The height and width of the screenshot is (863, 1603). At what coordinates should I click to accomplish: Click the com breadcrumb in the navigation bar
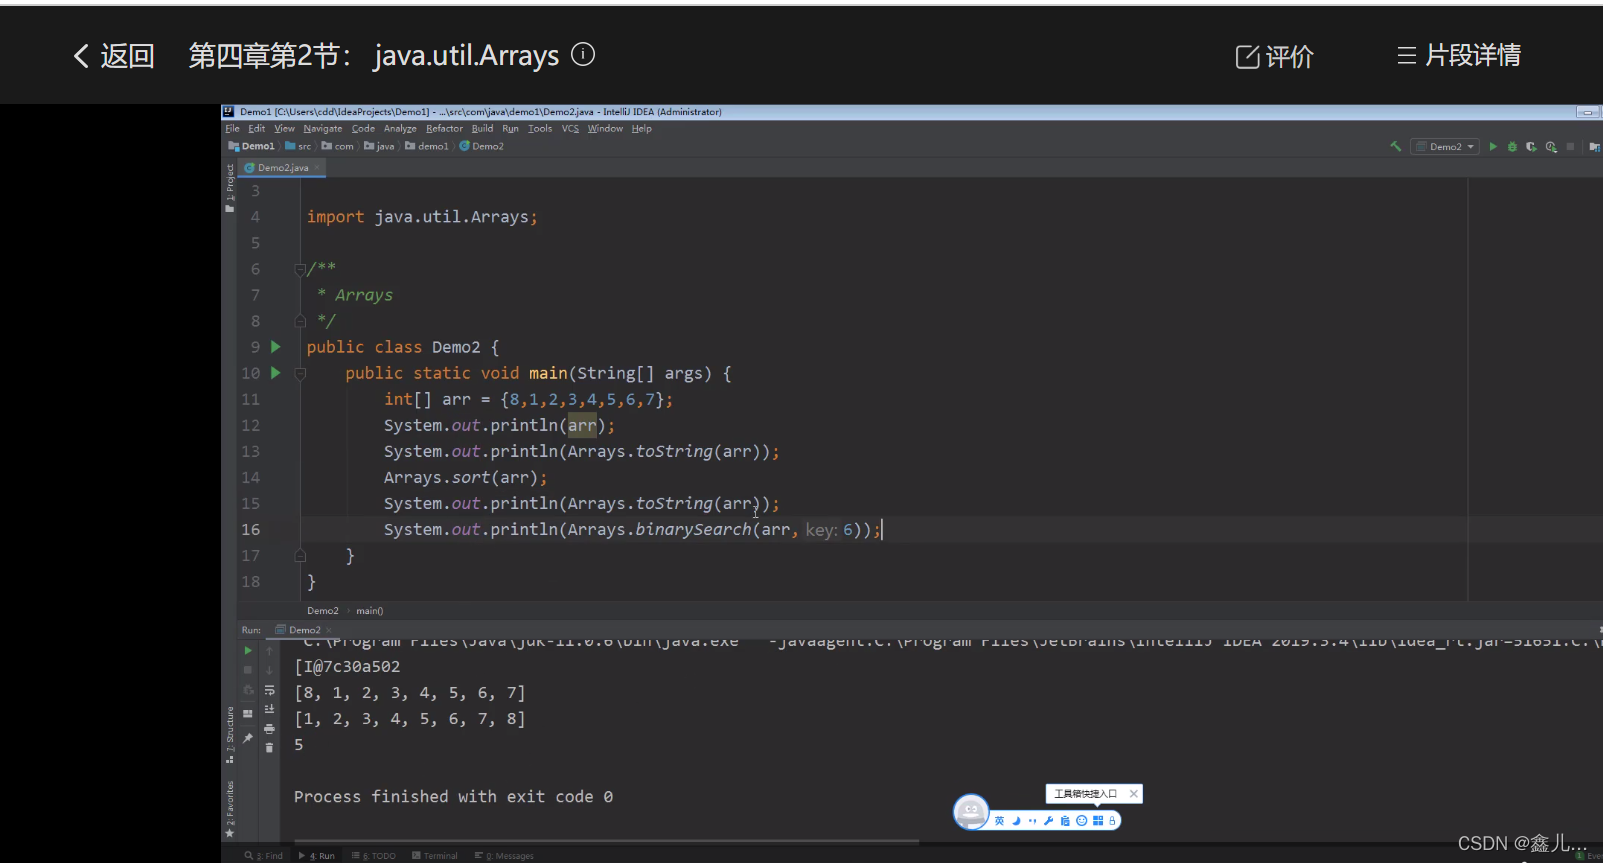tap(338, 147)
